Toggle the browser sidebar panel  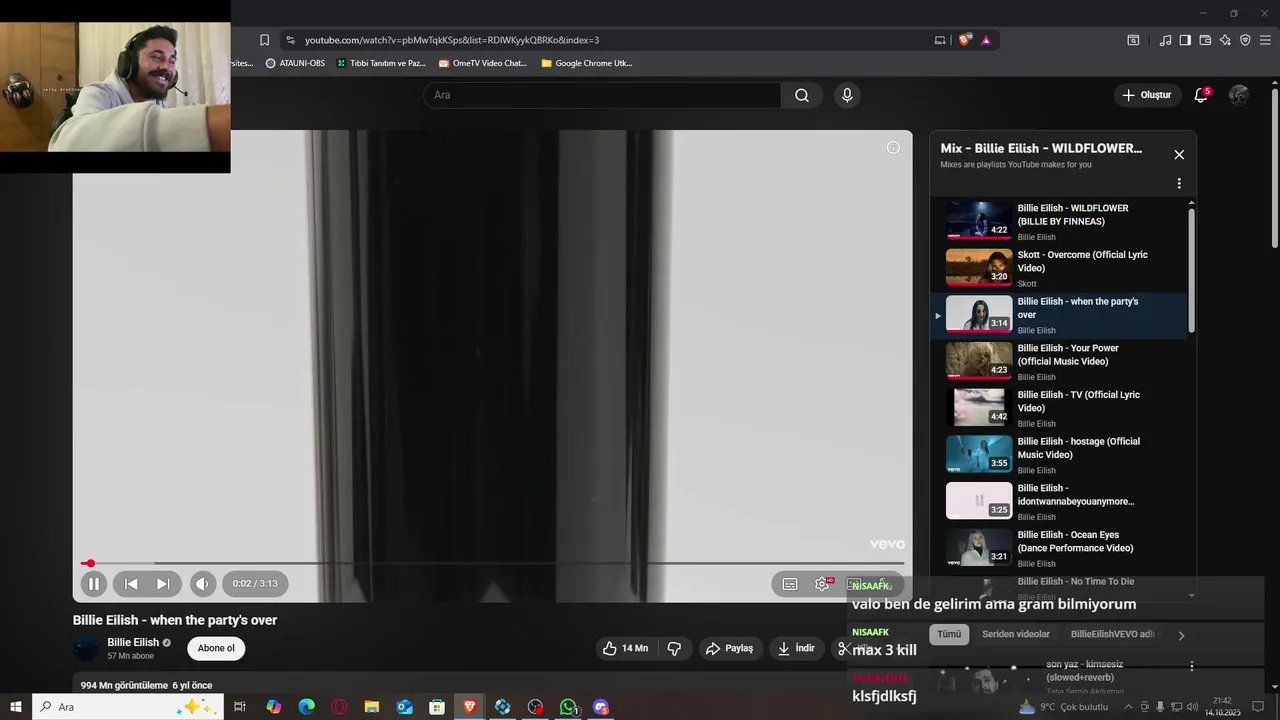click(1185, 40)
